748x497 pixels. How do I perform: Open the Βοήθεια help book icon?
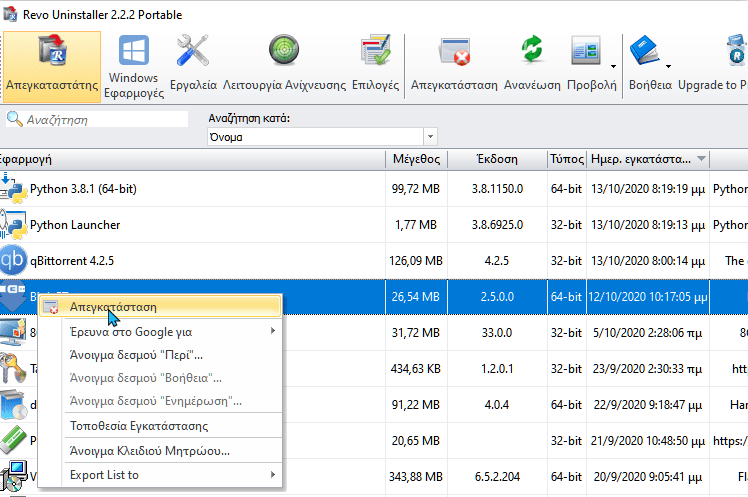click(644, 50)
